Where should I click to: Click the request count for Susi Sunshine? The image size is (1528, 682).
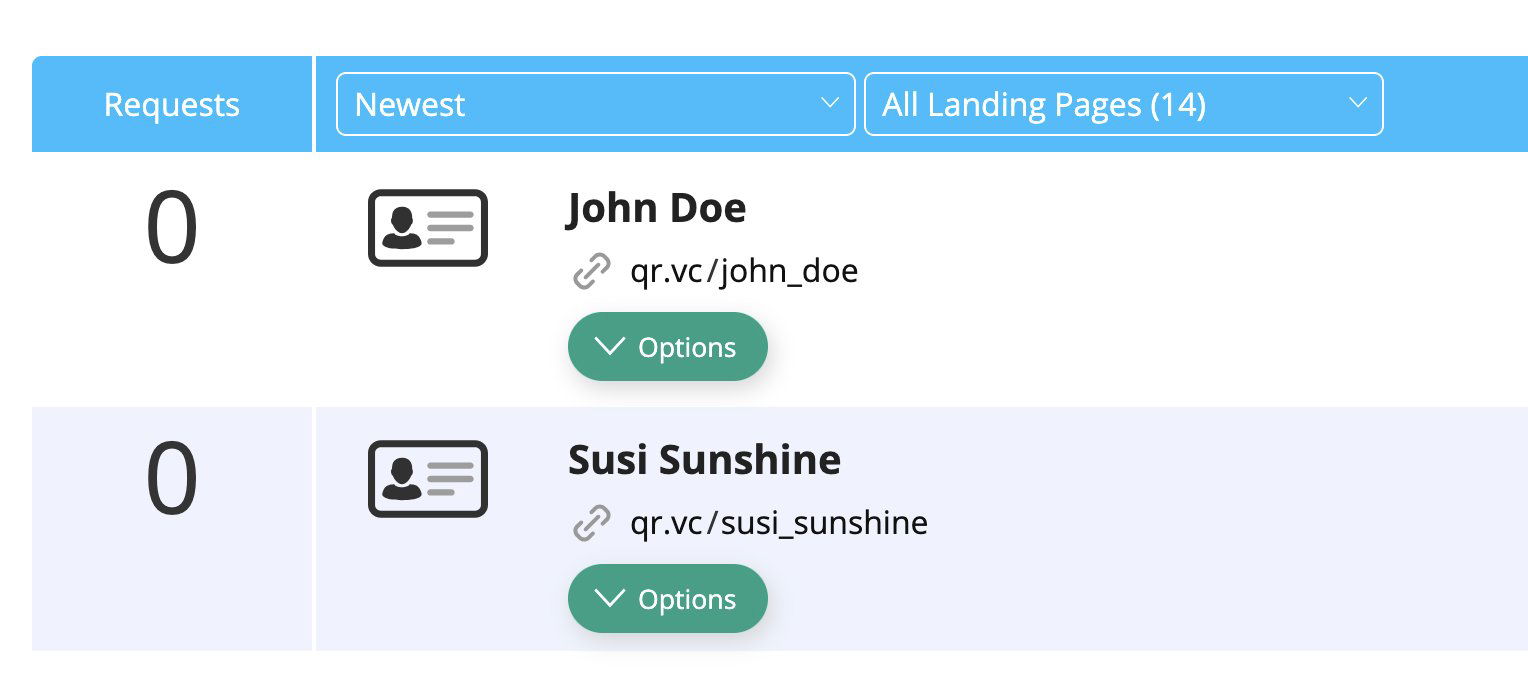tap(172, 480)
